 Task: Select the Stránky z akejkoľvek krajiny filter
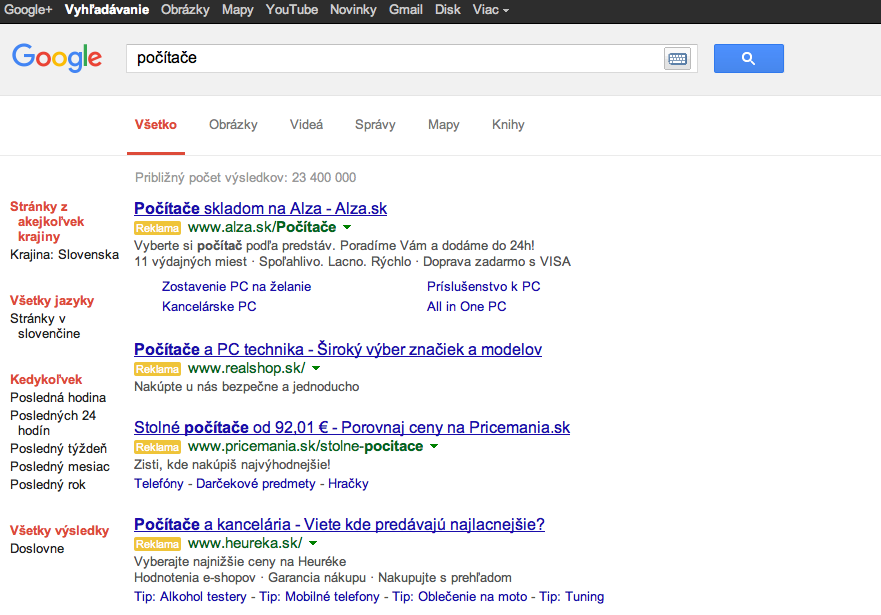tap(47, 221)
